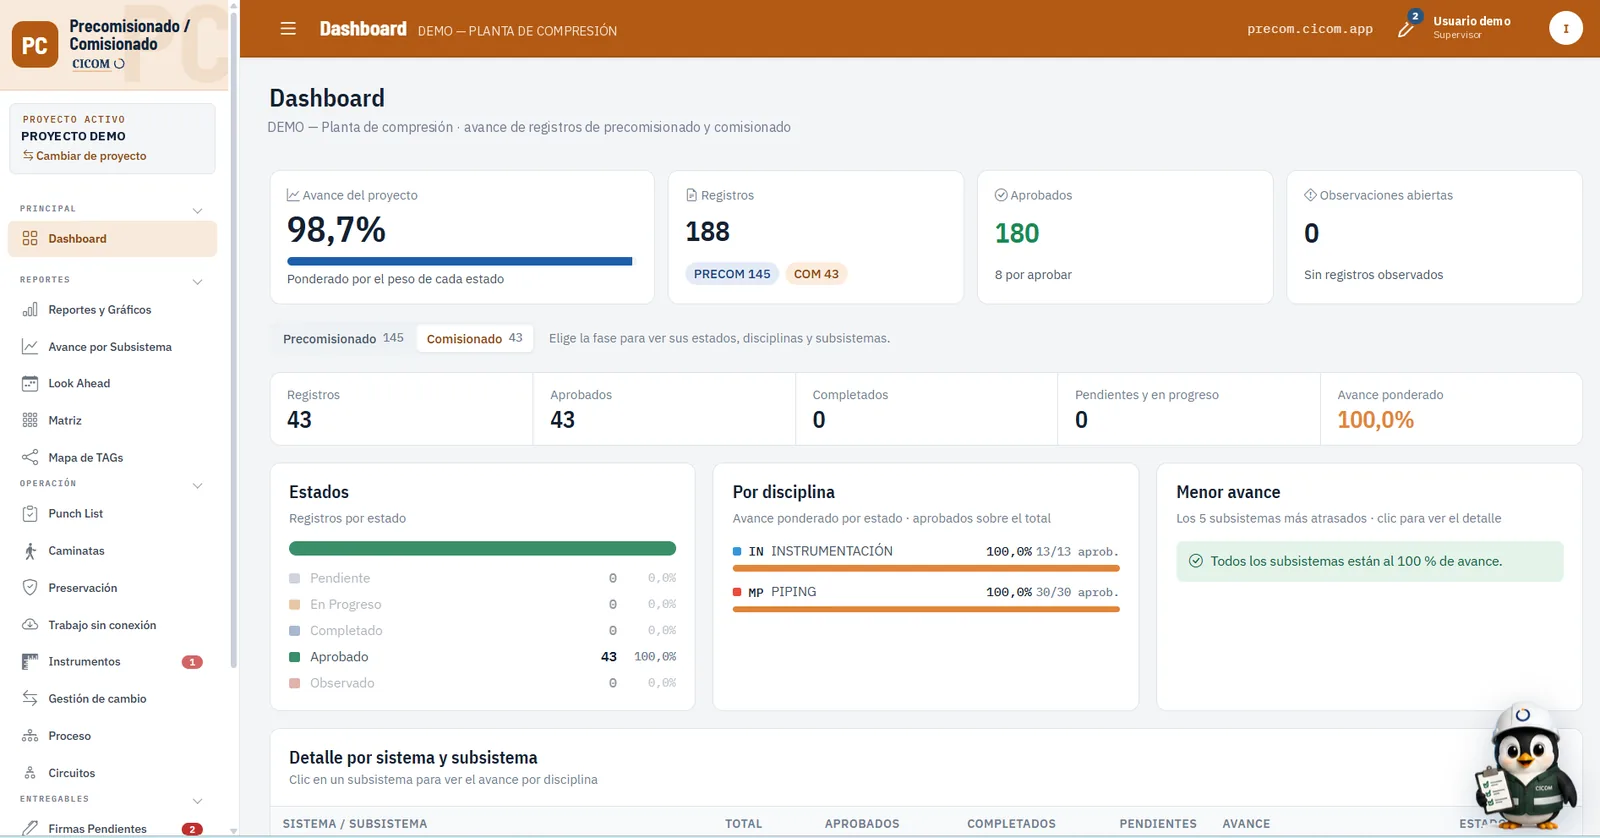The width and height of the screenshot is (1600, 838).
Task: Click Cambiar de proyecto link
Action: click(x=85, y=156)
